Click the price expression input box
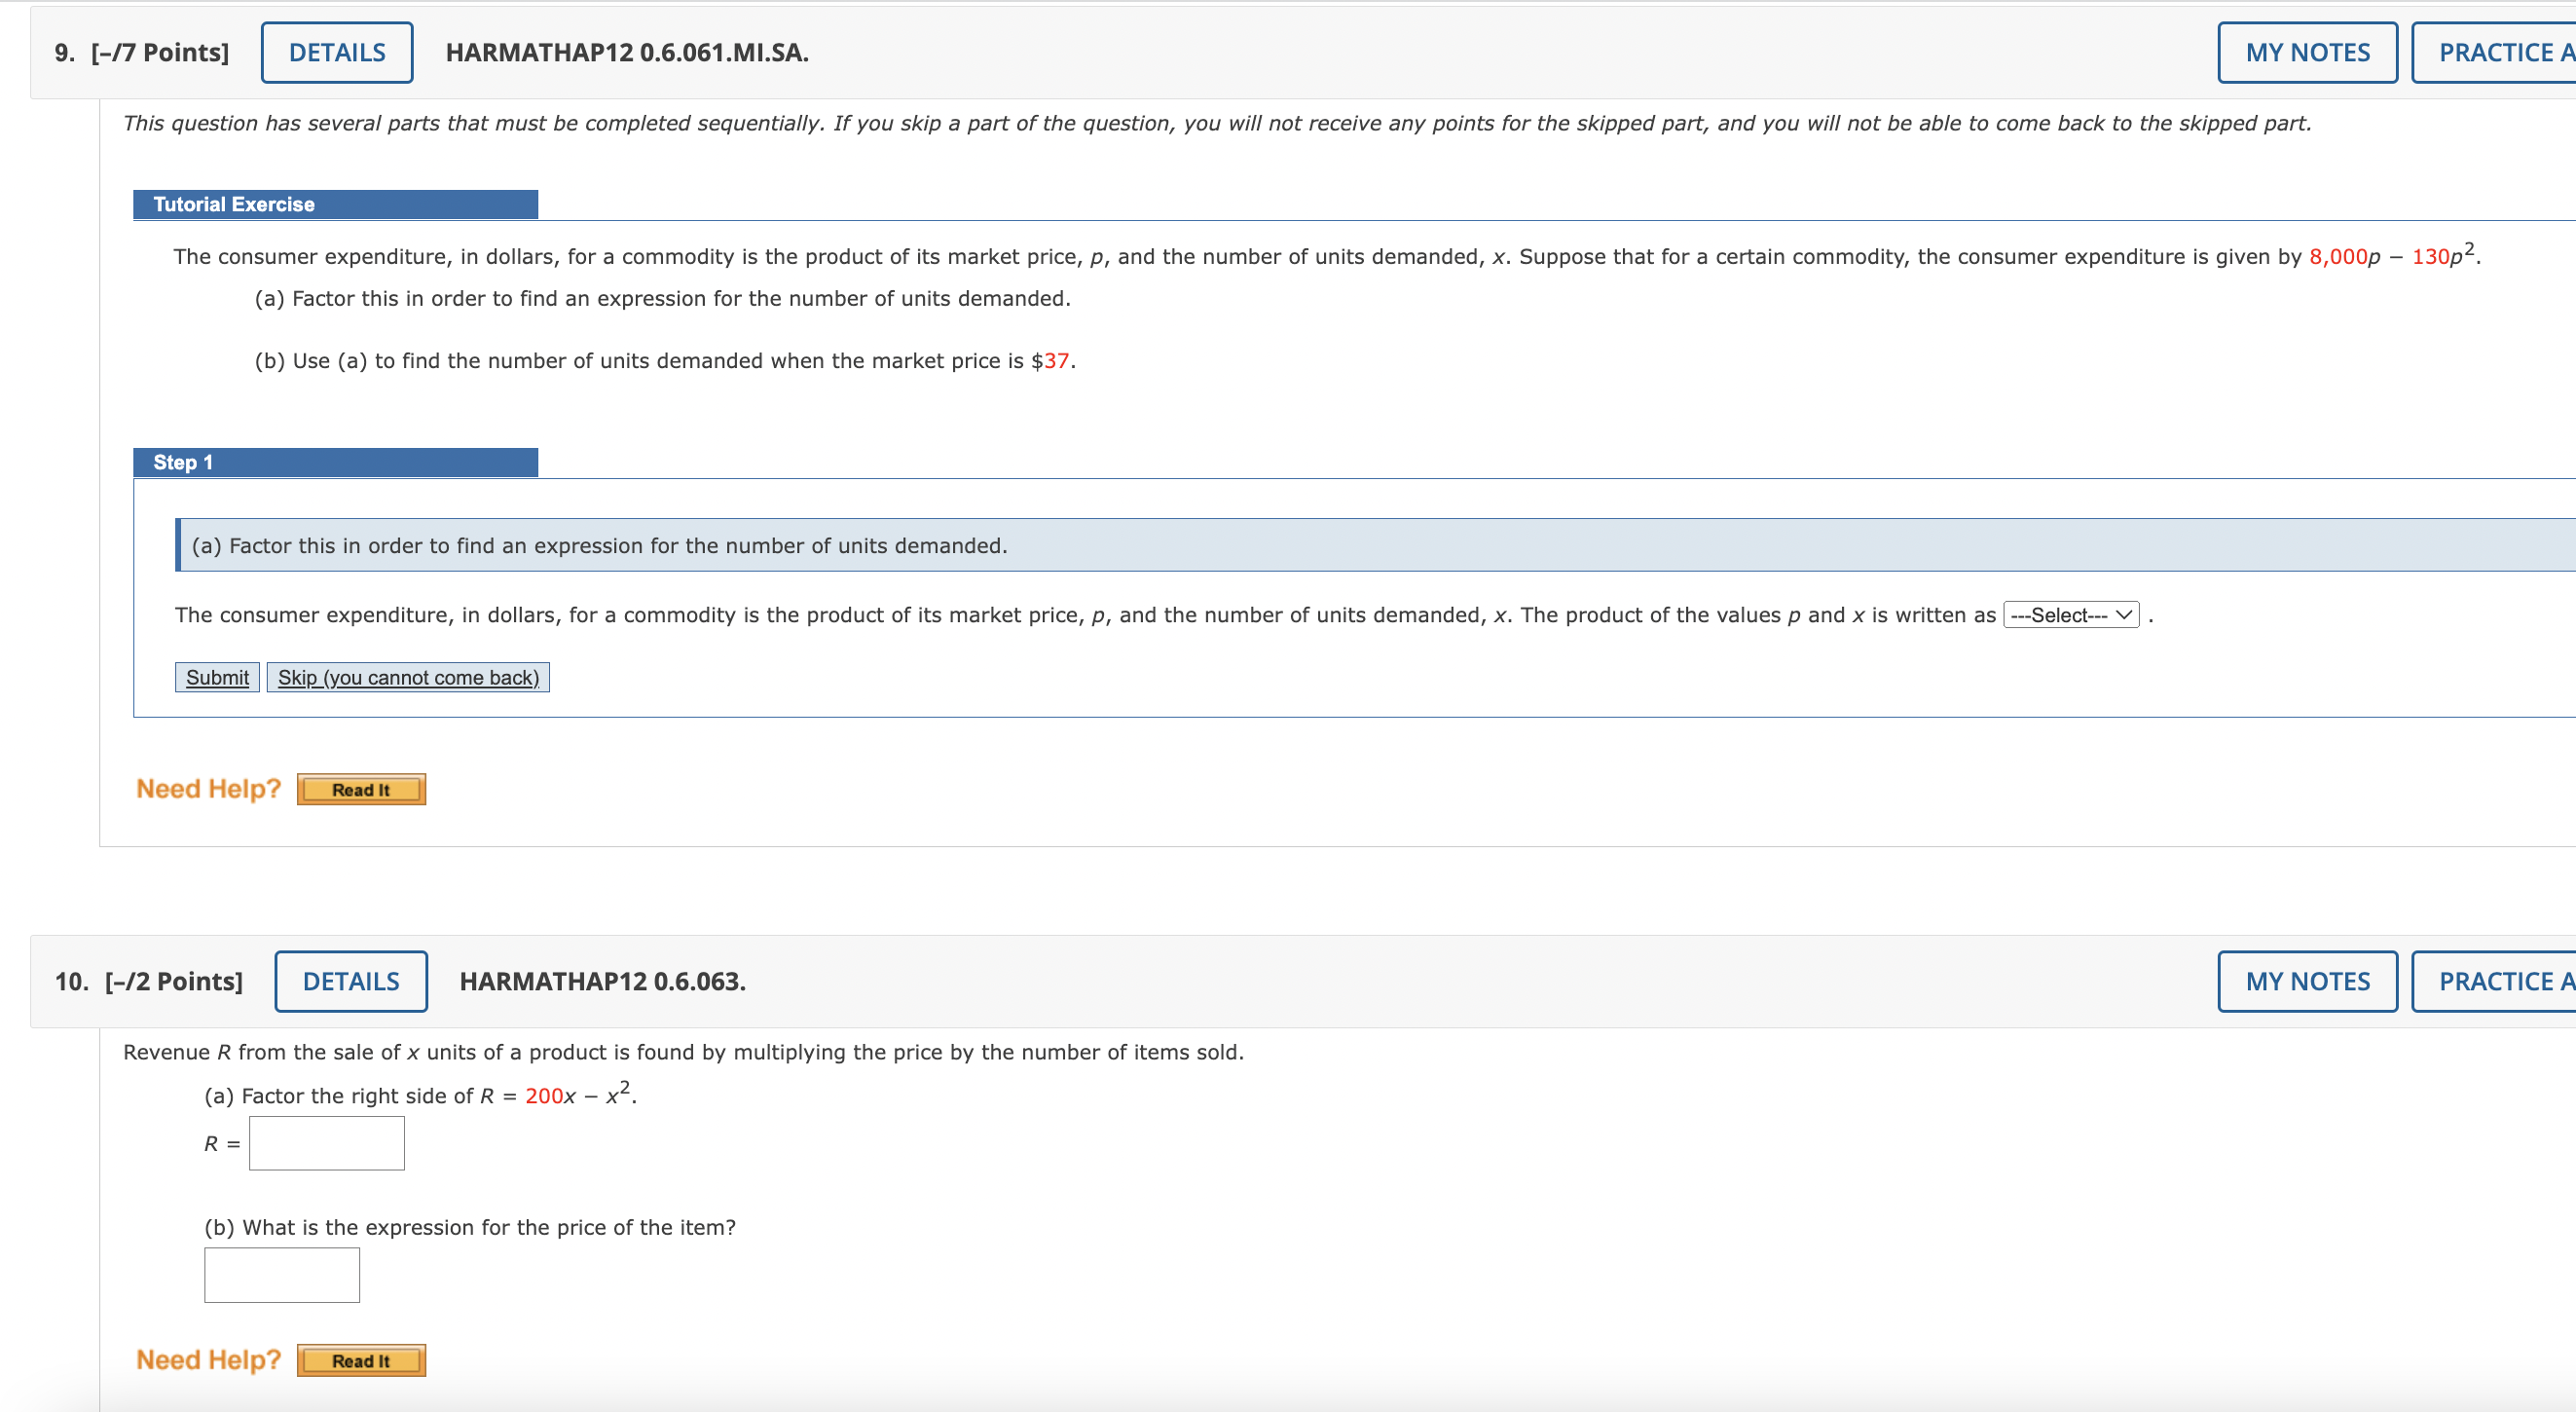 coord(281,1274)
